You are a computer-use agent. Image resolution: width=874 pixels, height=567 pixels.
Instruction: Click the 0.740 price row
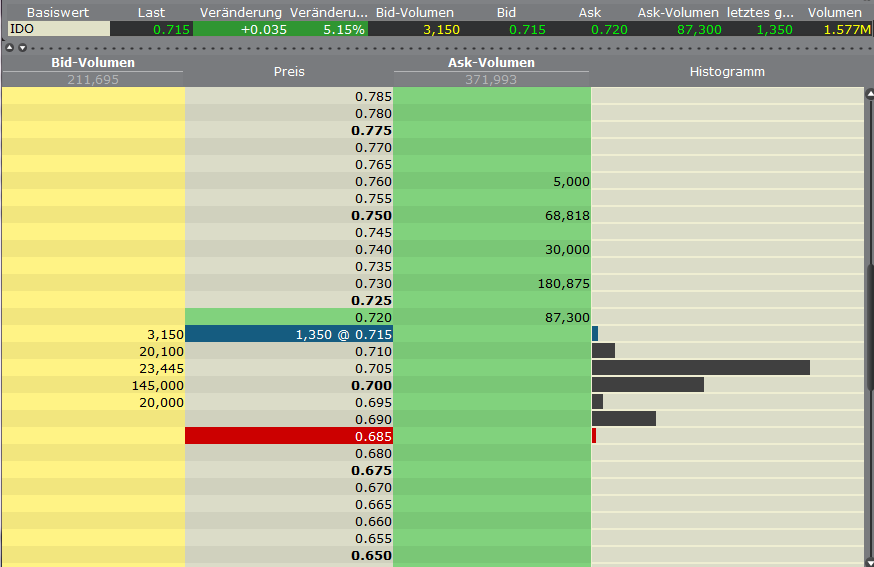[x=289, y=249]
